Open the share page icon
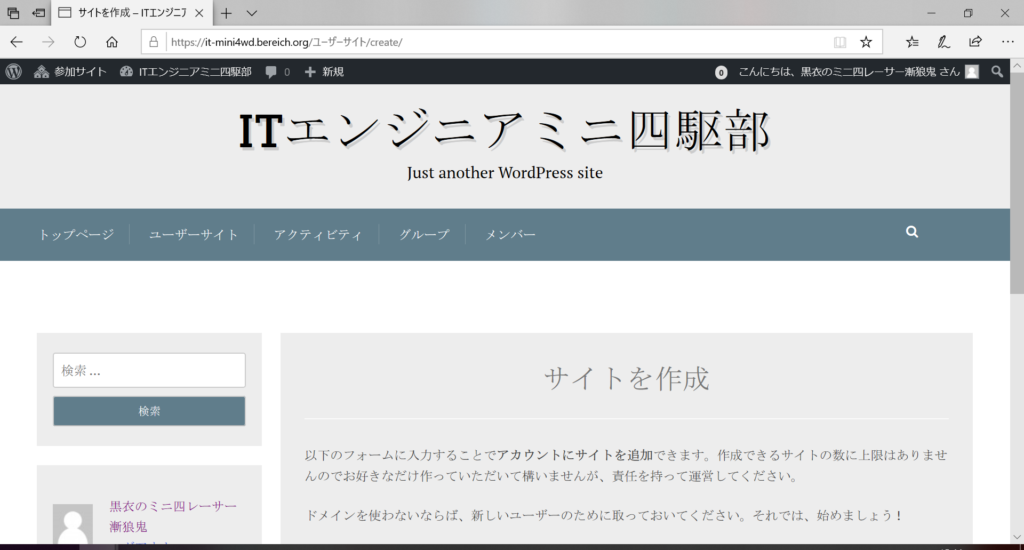Image resolution: width=1024 pixels, height=550 pixels. [975, 42]
